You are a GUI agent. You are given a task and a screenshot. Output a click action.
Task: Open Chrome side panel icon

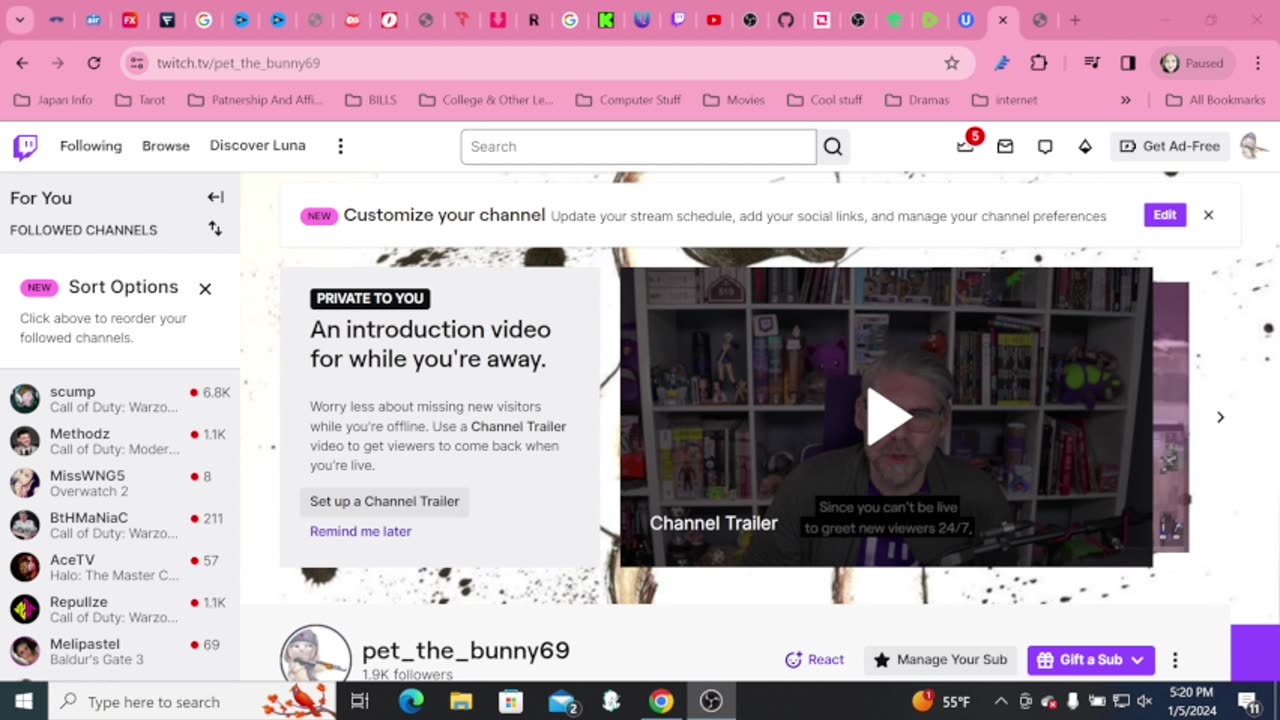pos(1128,63)
